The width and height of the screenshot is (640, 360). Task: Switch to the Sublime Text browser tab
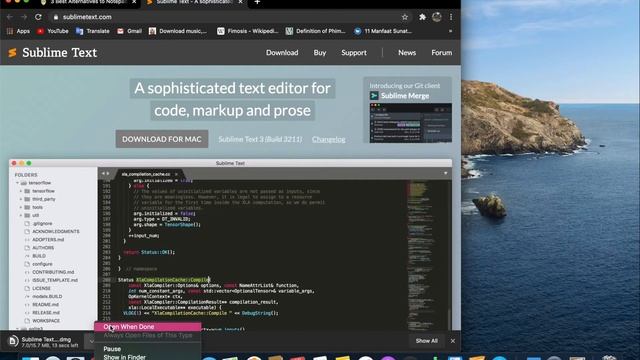coord(194,2)
